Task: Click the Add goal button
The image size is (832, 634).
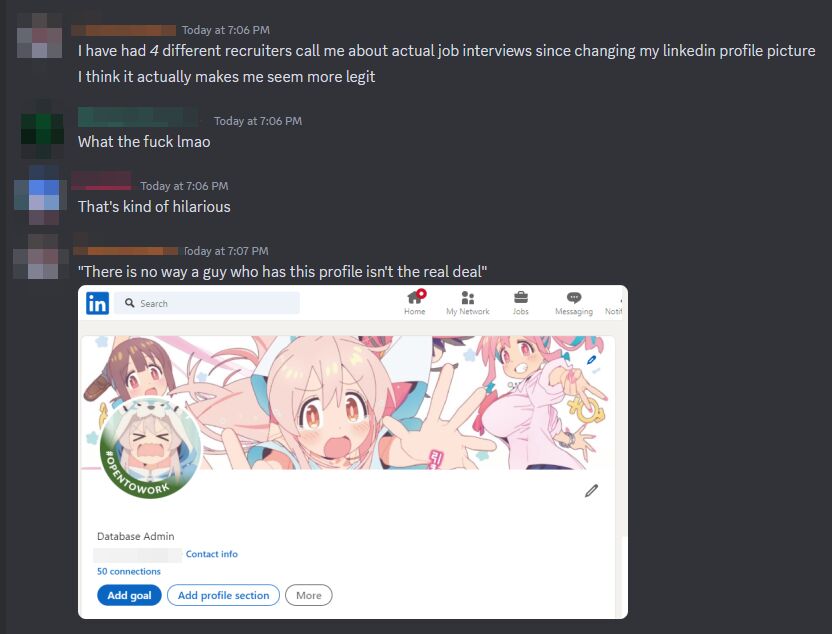Action: (129, 595)
